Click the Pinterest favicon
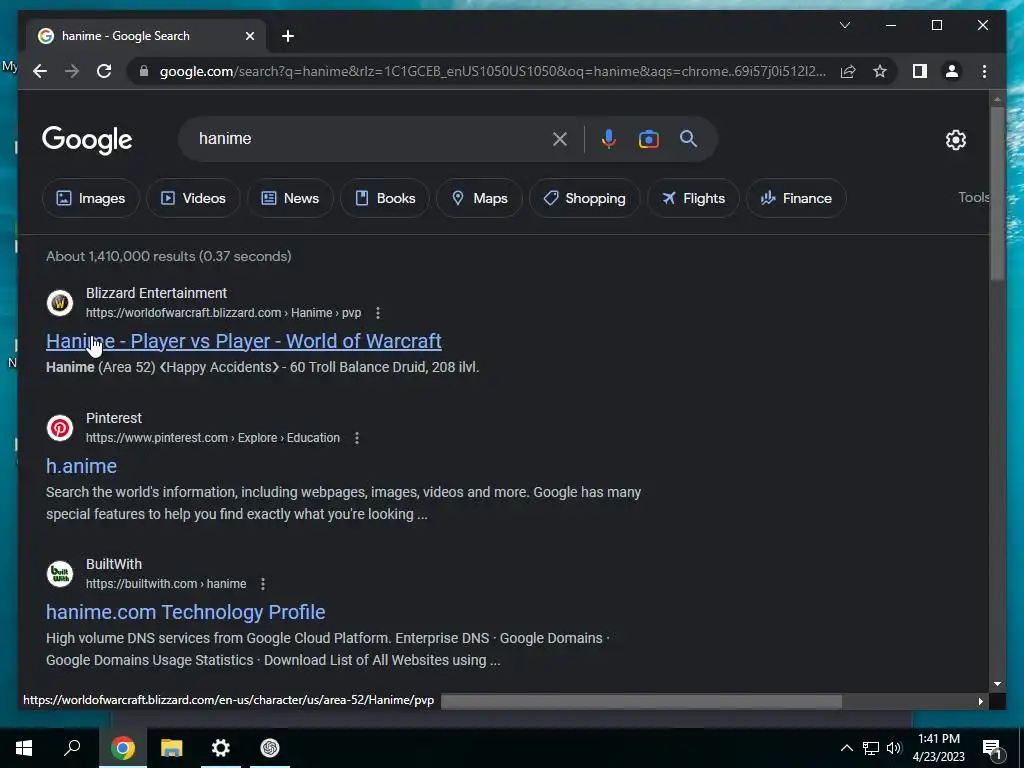This screenshot has height=768, width=1024. point(59,428)
